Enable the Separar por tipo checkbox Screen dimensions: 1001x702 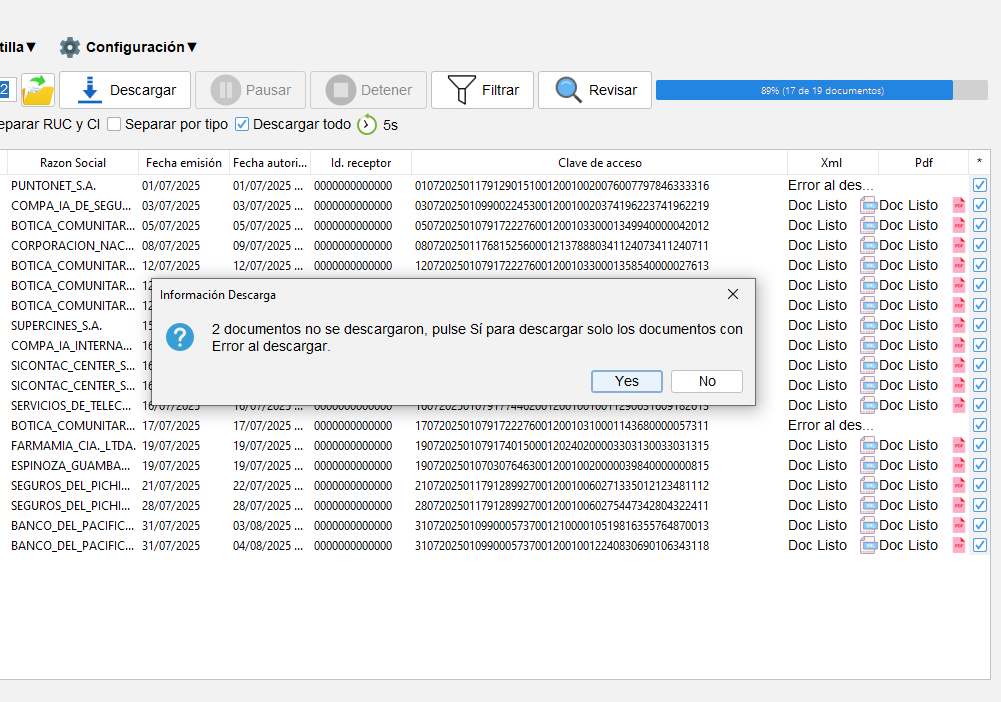click(x=114, y=125)
